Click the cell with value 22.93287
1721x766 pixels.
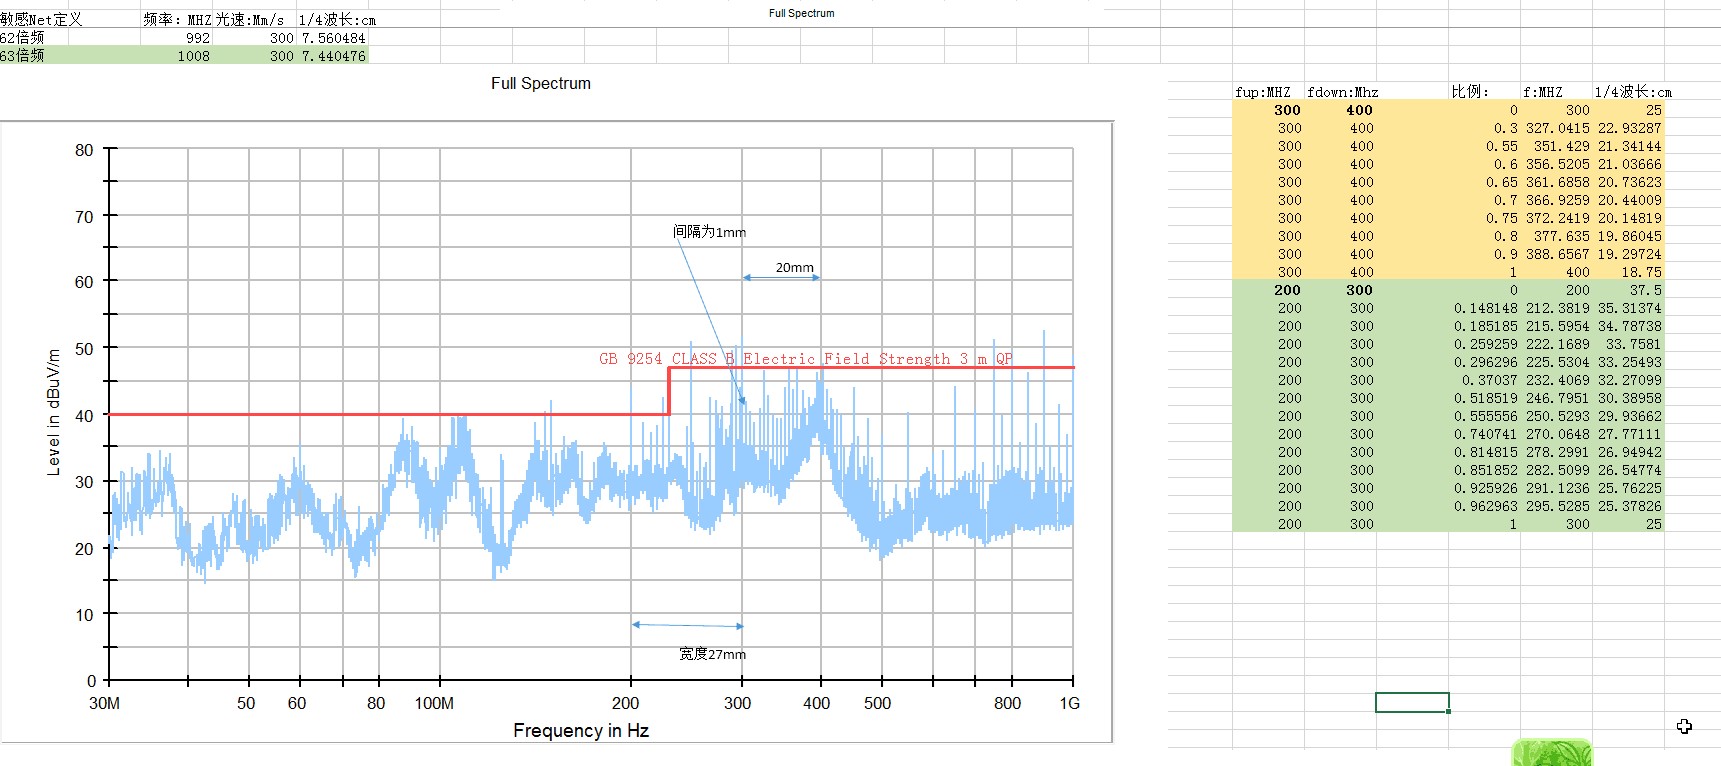point(1629,128)
